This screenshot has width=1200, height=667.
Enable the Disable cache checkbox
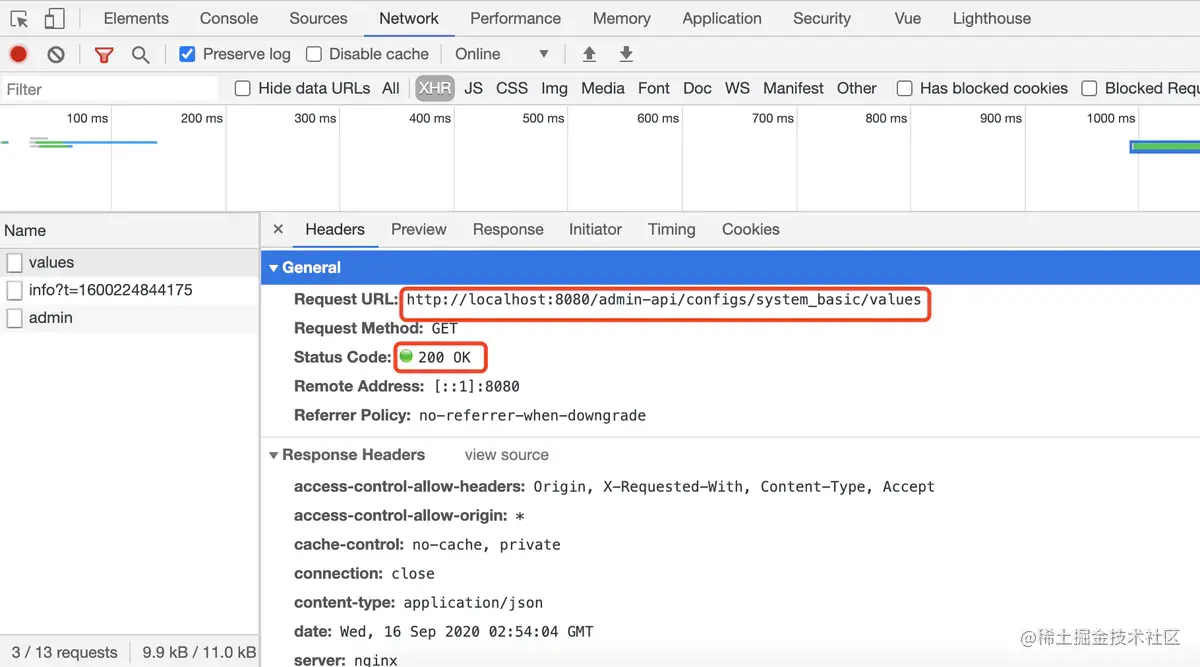(314, 54)
